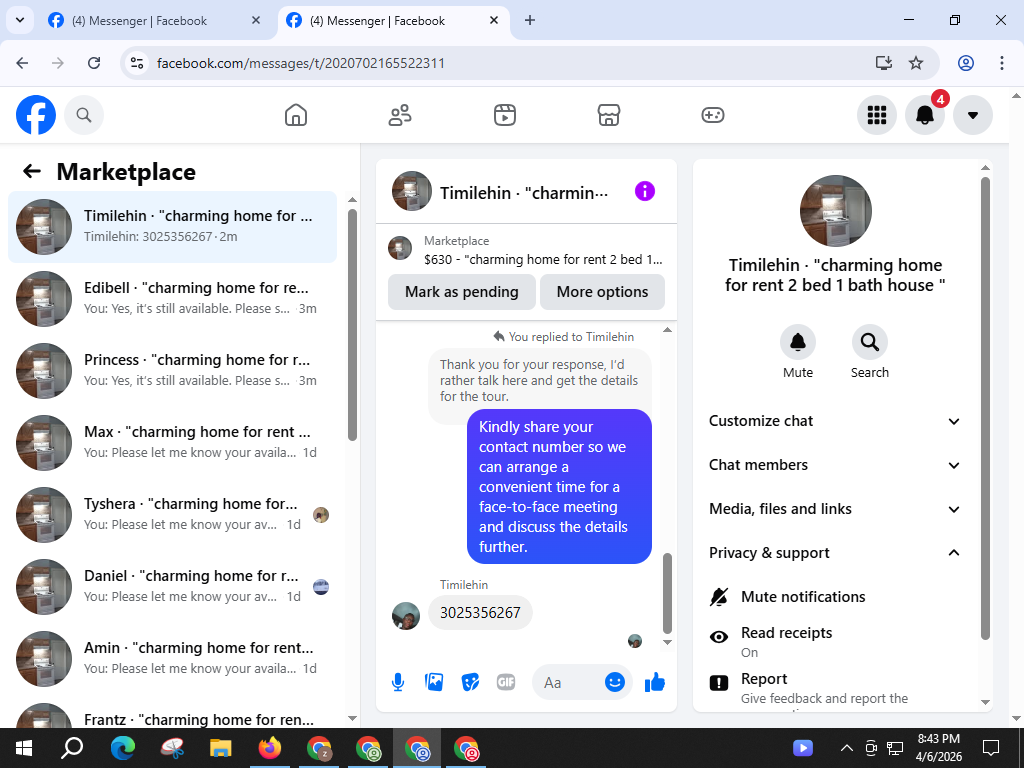Expand Chat members section
The image size is (1024, 768).
[x=835, y=465]
